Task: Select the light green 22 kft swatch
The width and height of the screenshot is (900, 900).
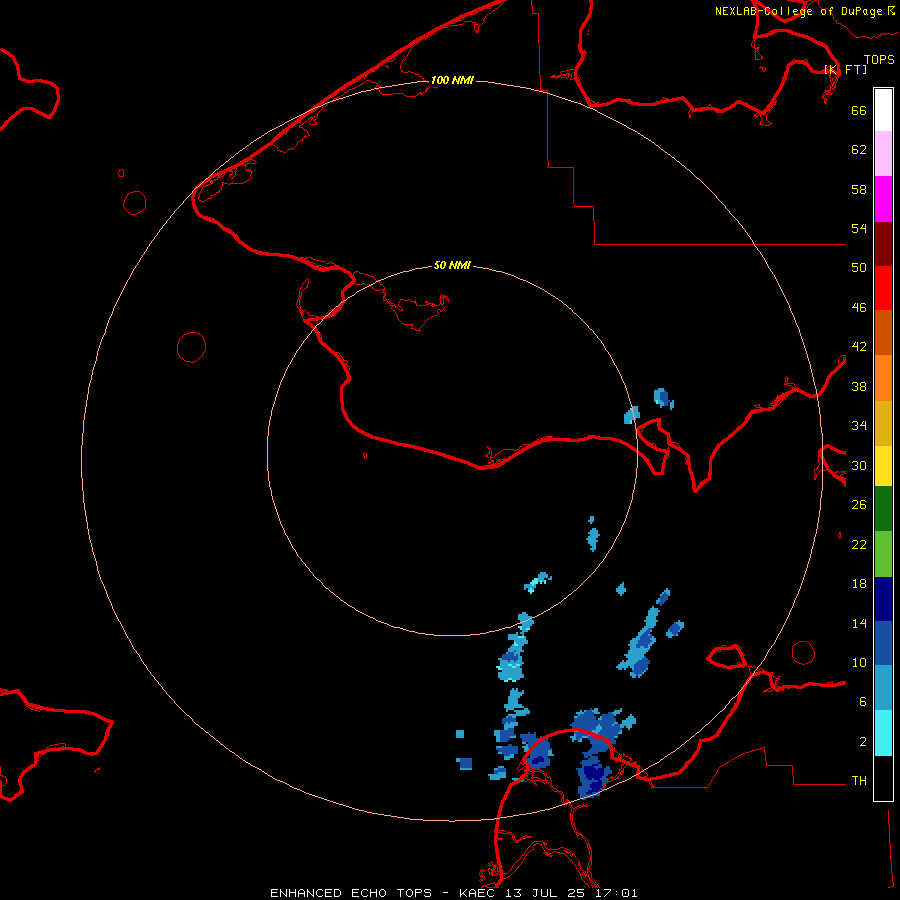Action: coord(883,554)
